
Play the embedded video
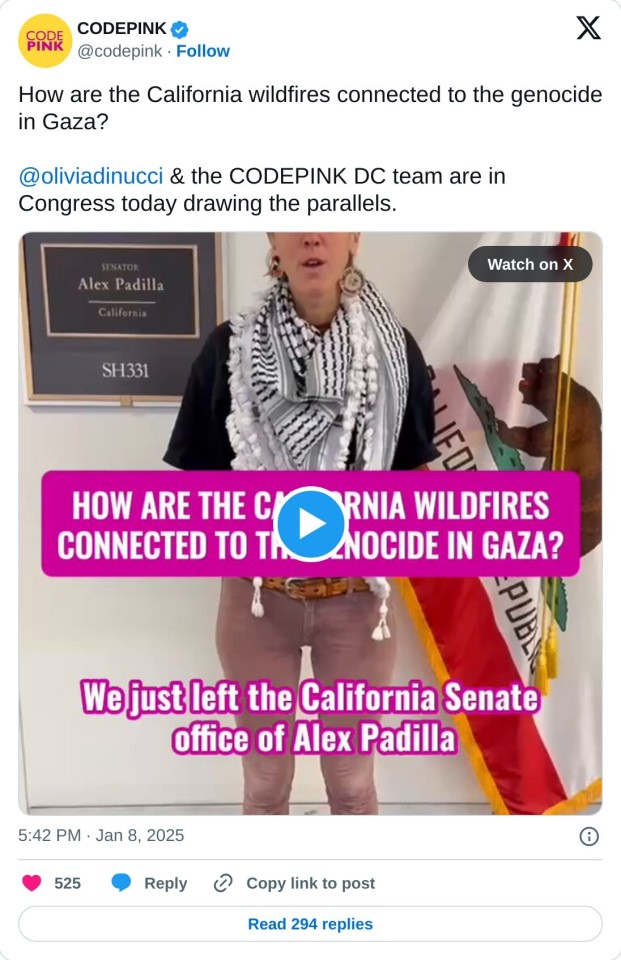click(310, 524)
